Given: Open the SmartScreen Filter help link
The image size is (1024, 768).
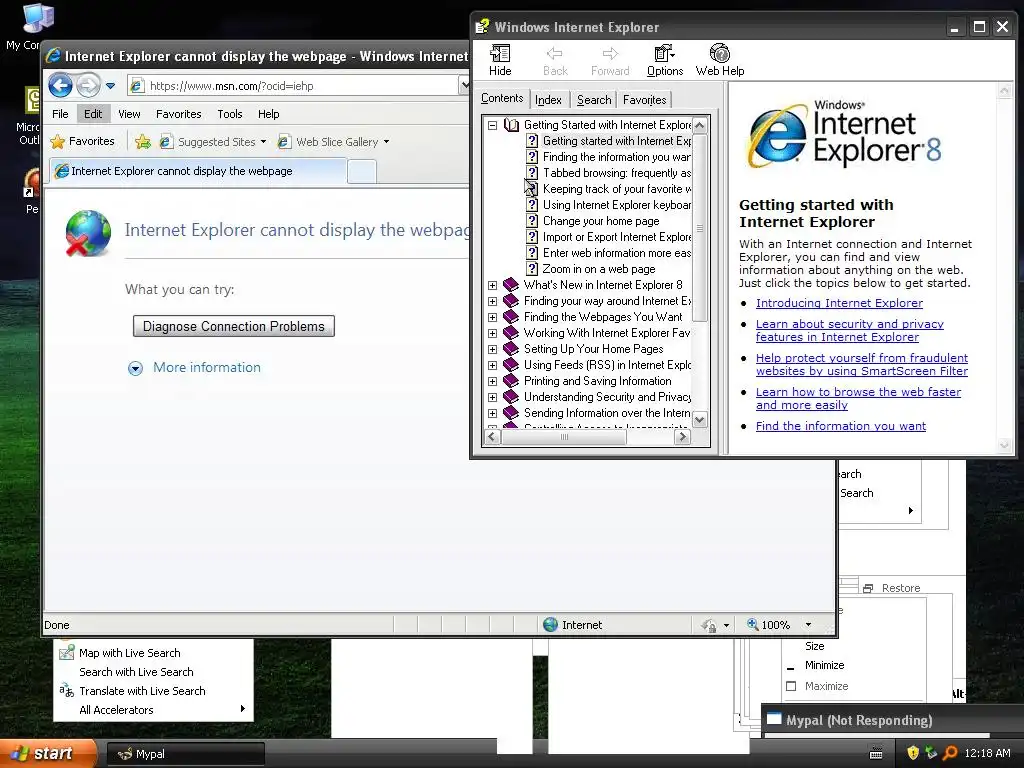Looking at the screenshot, I should pyautogui.click(x=862, y=364).
